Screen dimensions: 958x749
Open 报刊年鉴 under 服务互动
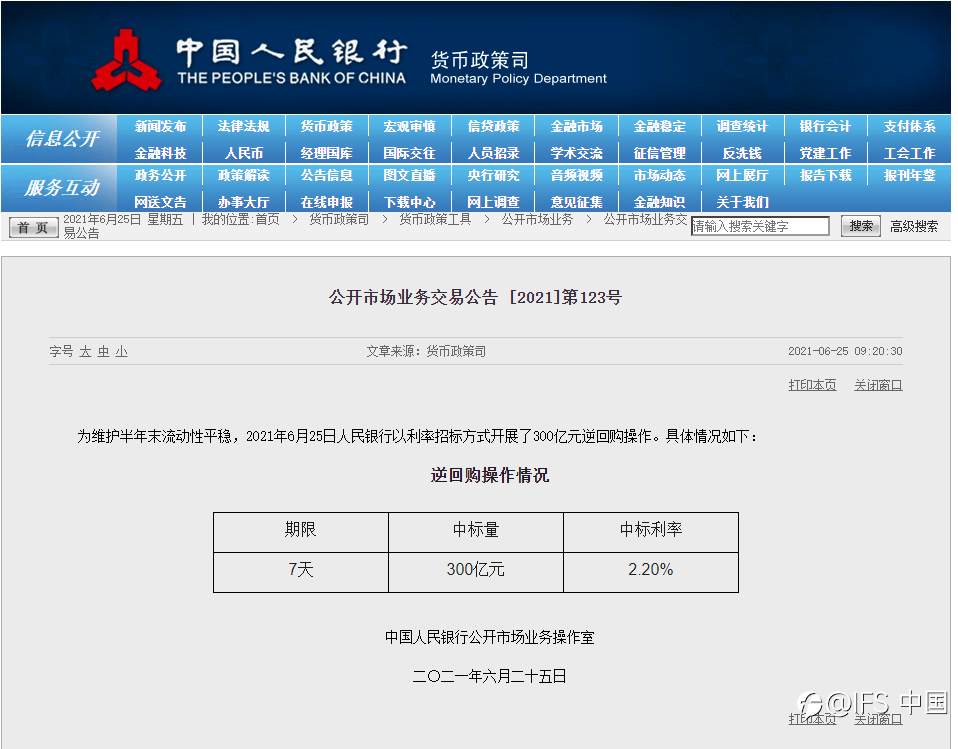coord(909,175)
